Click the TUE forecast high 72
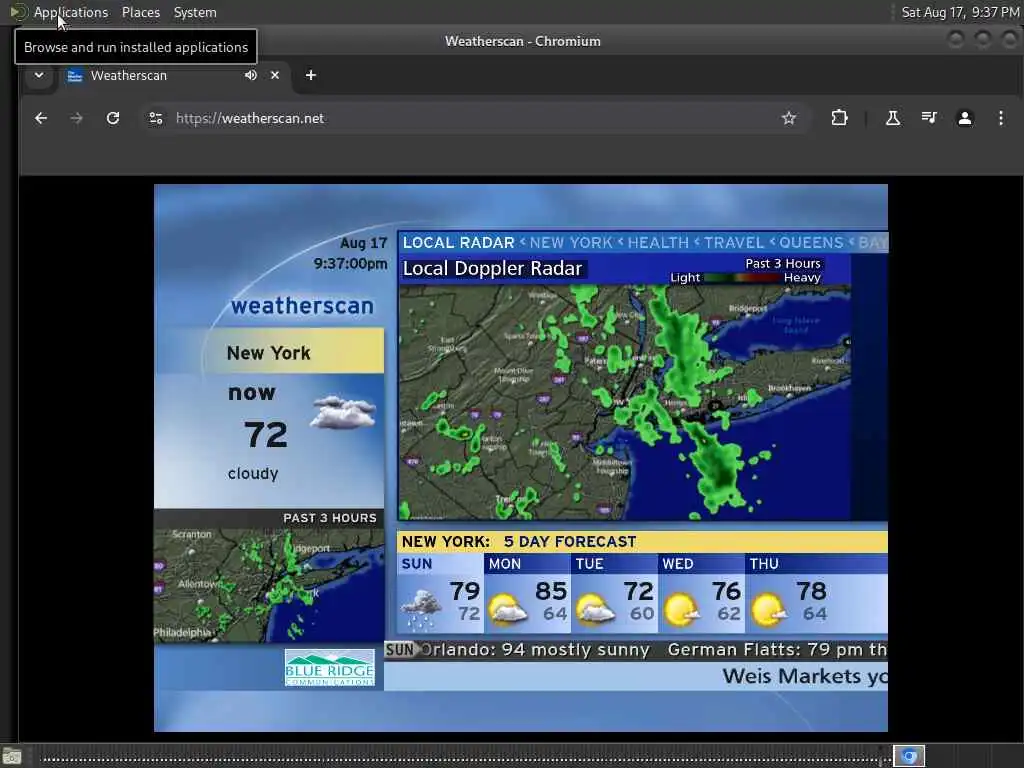 pos(638,591)
